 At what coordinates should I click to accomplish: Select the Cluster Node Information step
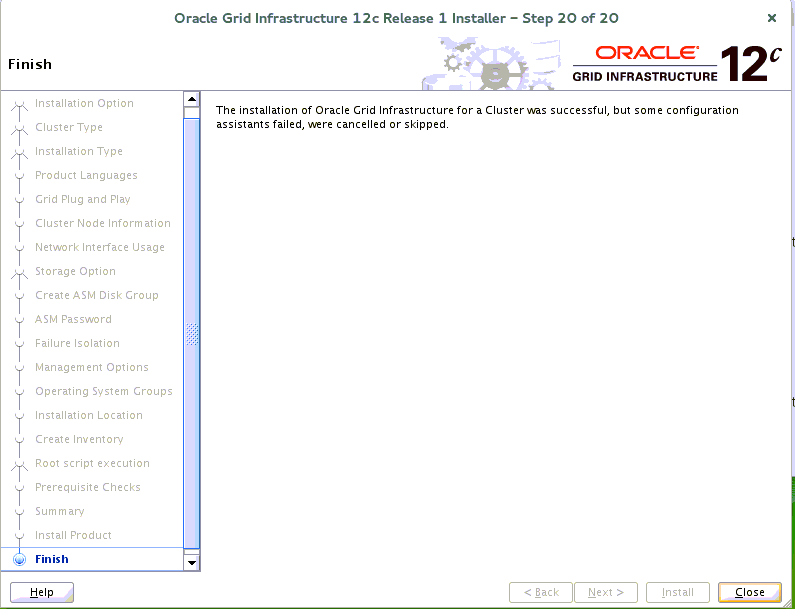103,223
